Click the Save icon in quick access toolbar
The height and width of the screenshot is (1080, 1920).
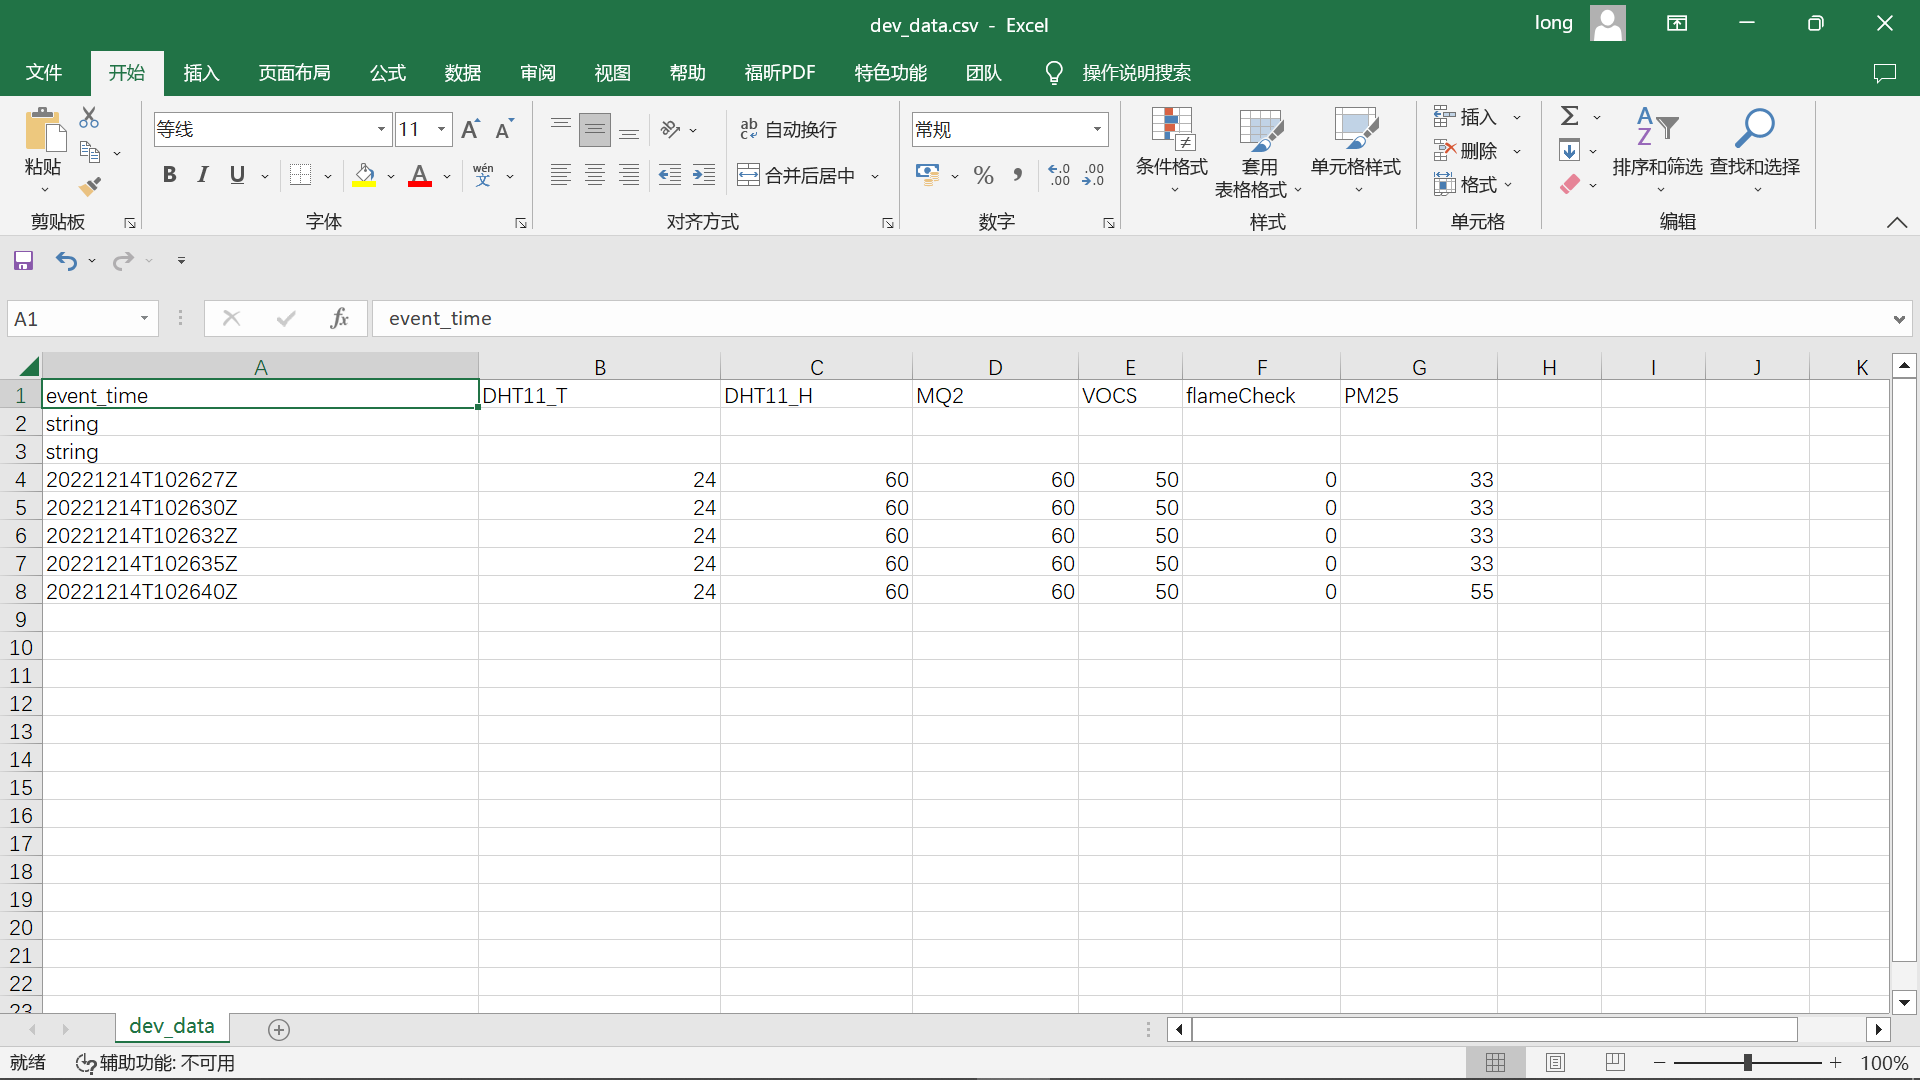click(x=23, y=261)
